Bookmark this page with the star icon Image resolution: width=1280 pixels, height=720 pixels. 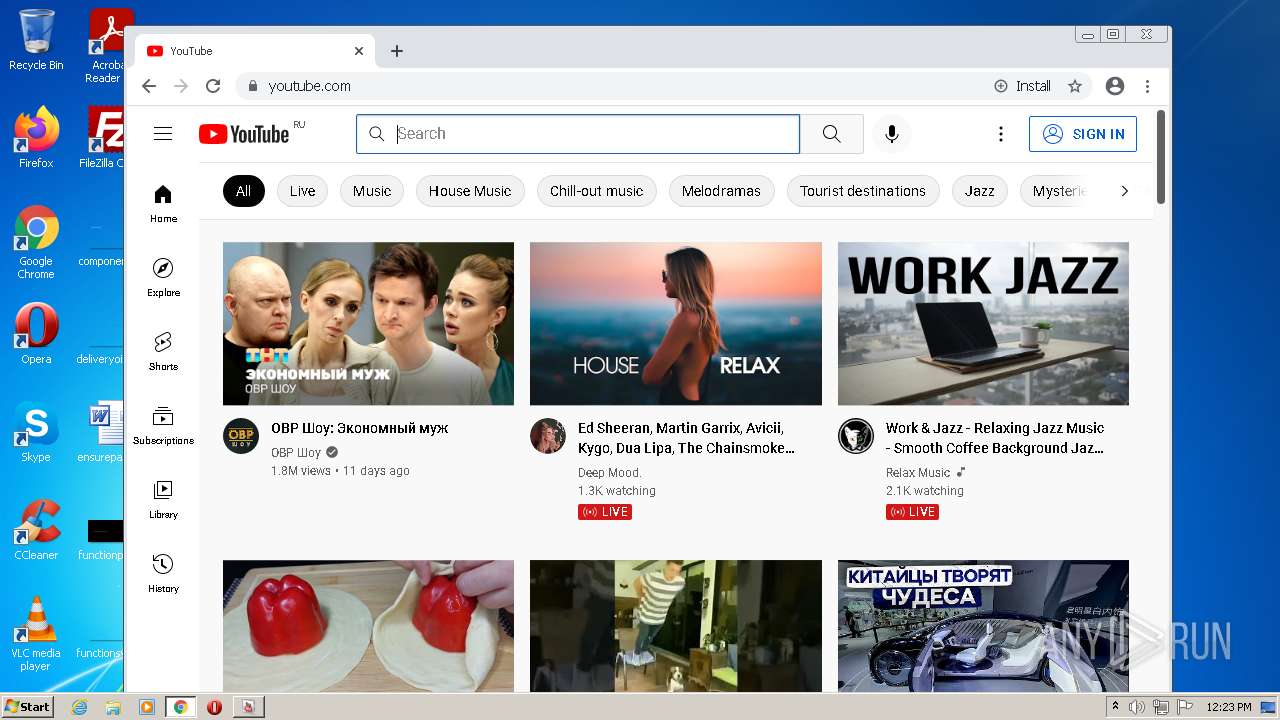(x=1075, y=86)
